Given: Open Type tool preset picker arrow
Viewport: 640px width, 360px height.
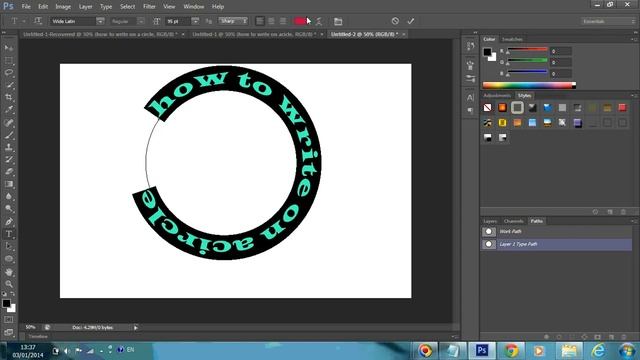Looking at the screenshot, I should tap(24, 21).
